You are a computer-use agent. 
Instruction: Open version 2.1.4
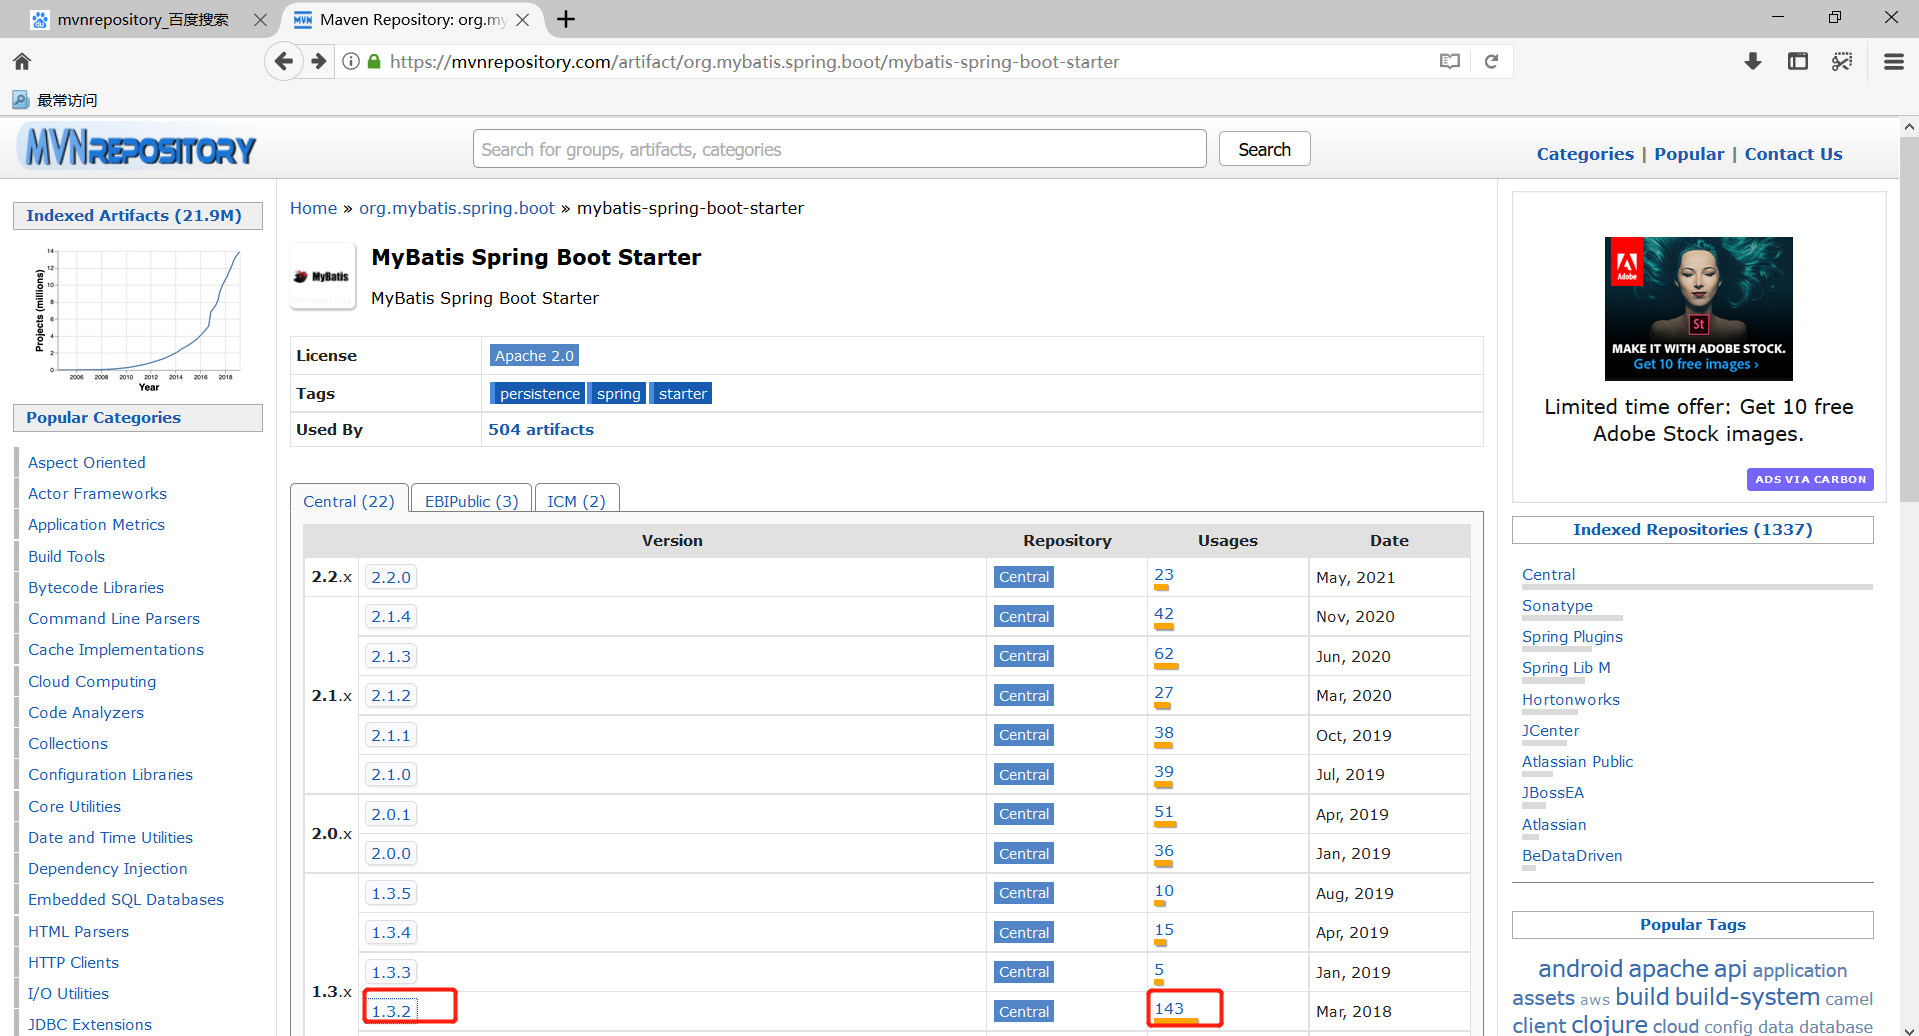(391, 616)
